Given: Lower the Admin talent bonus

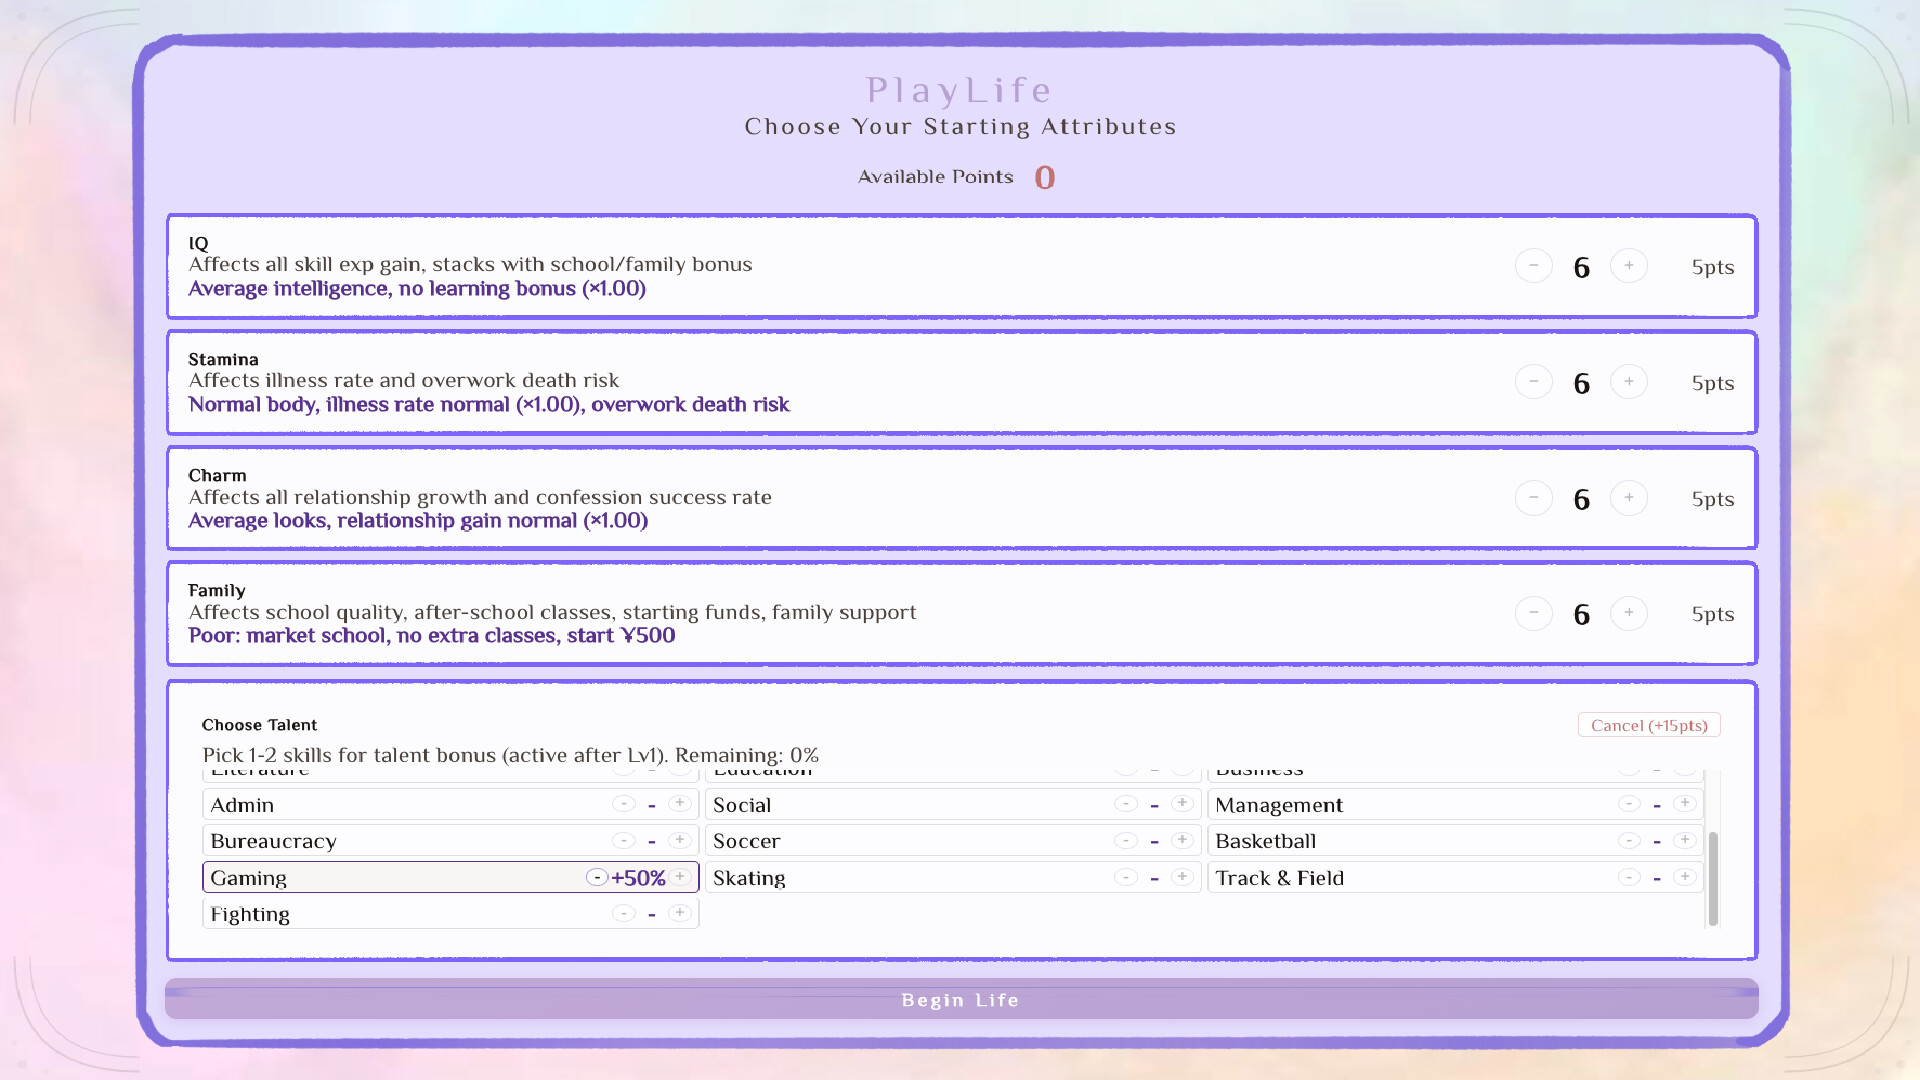Looking at the screenshot, I should (624, 804).
